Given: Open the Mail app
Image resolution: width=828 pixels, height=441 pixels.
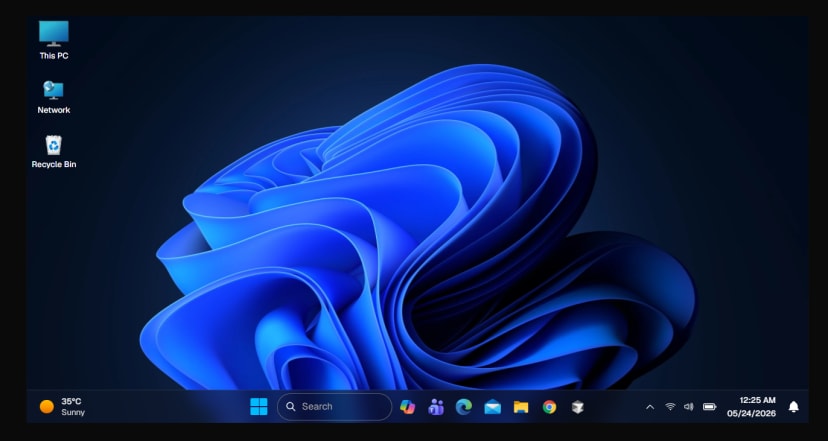Looking at the screenshot, I should (x=492, y=407).
